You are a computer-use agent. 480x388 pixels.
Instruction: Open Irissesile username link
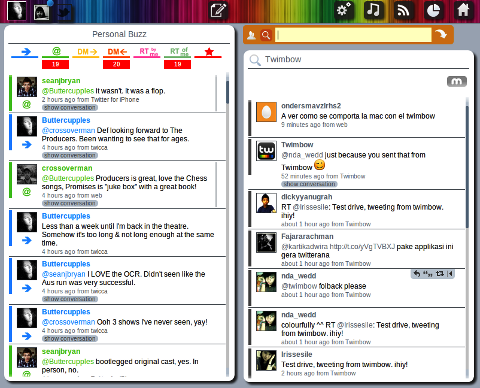pos(297,354)
